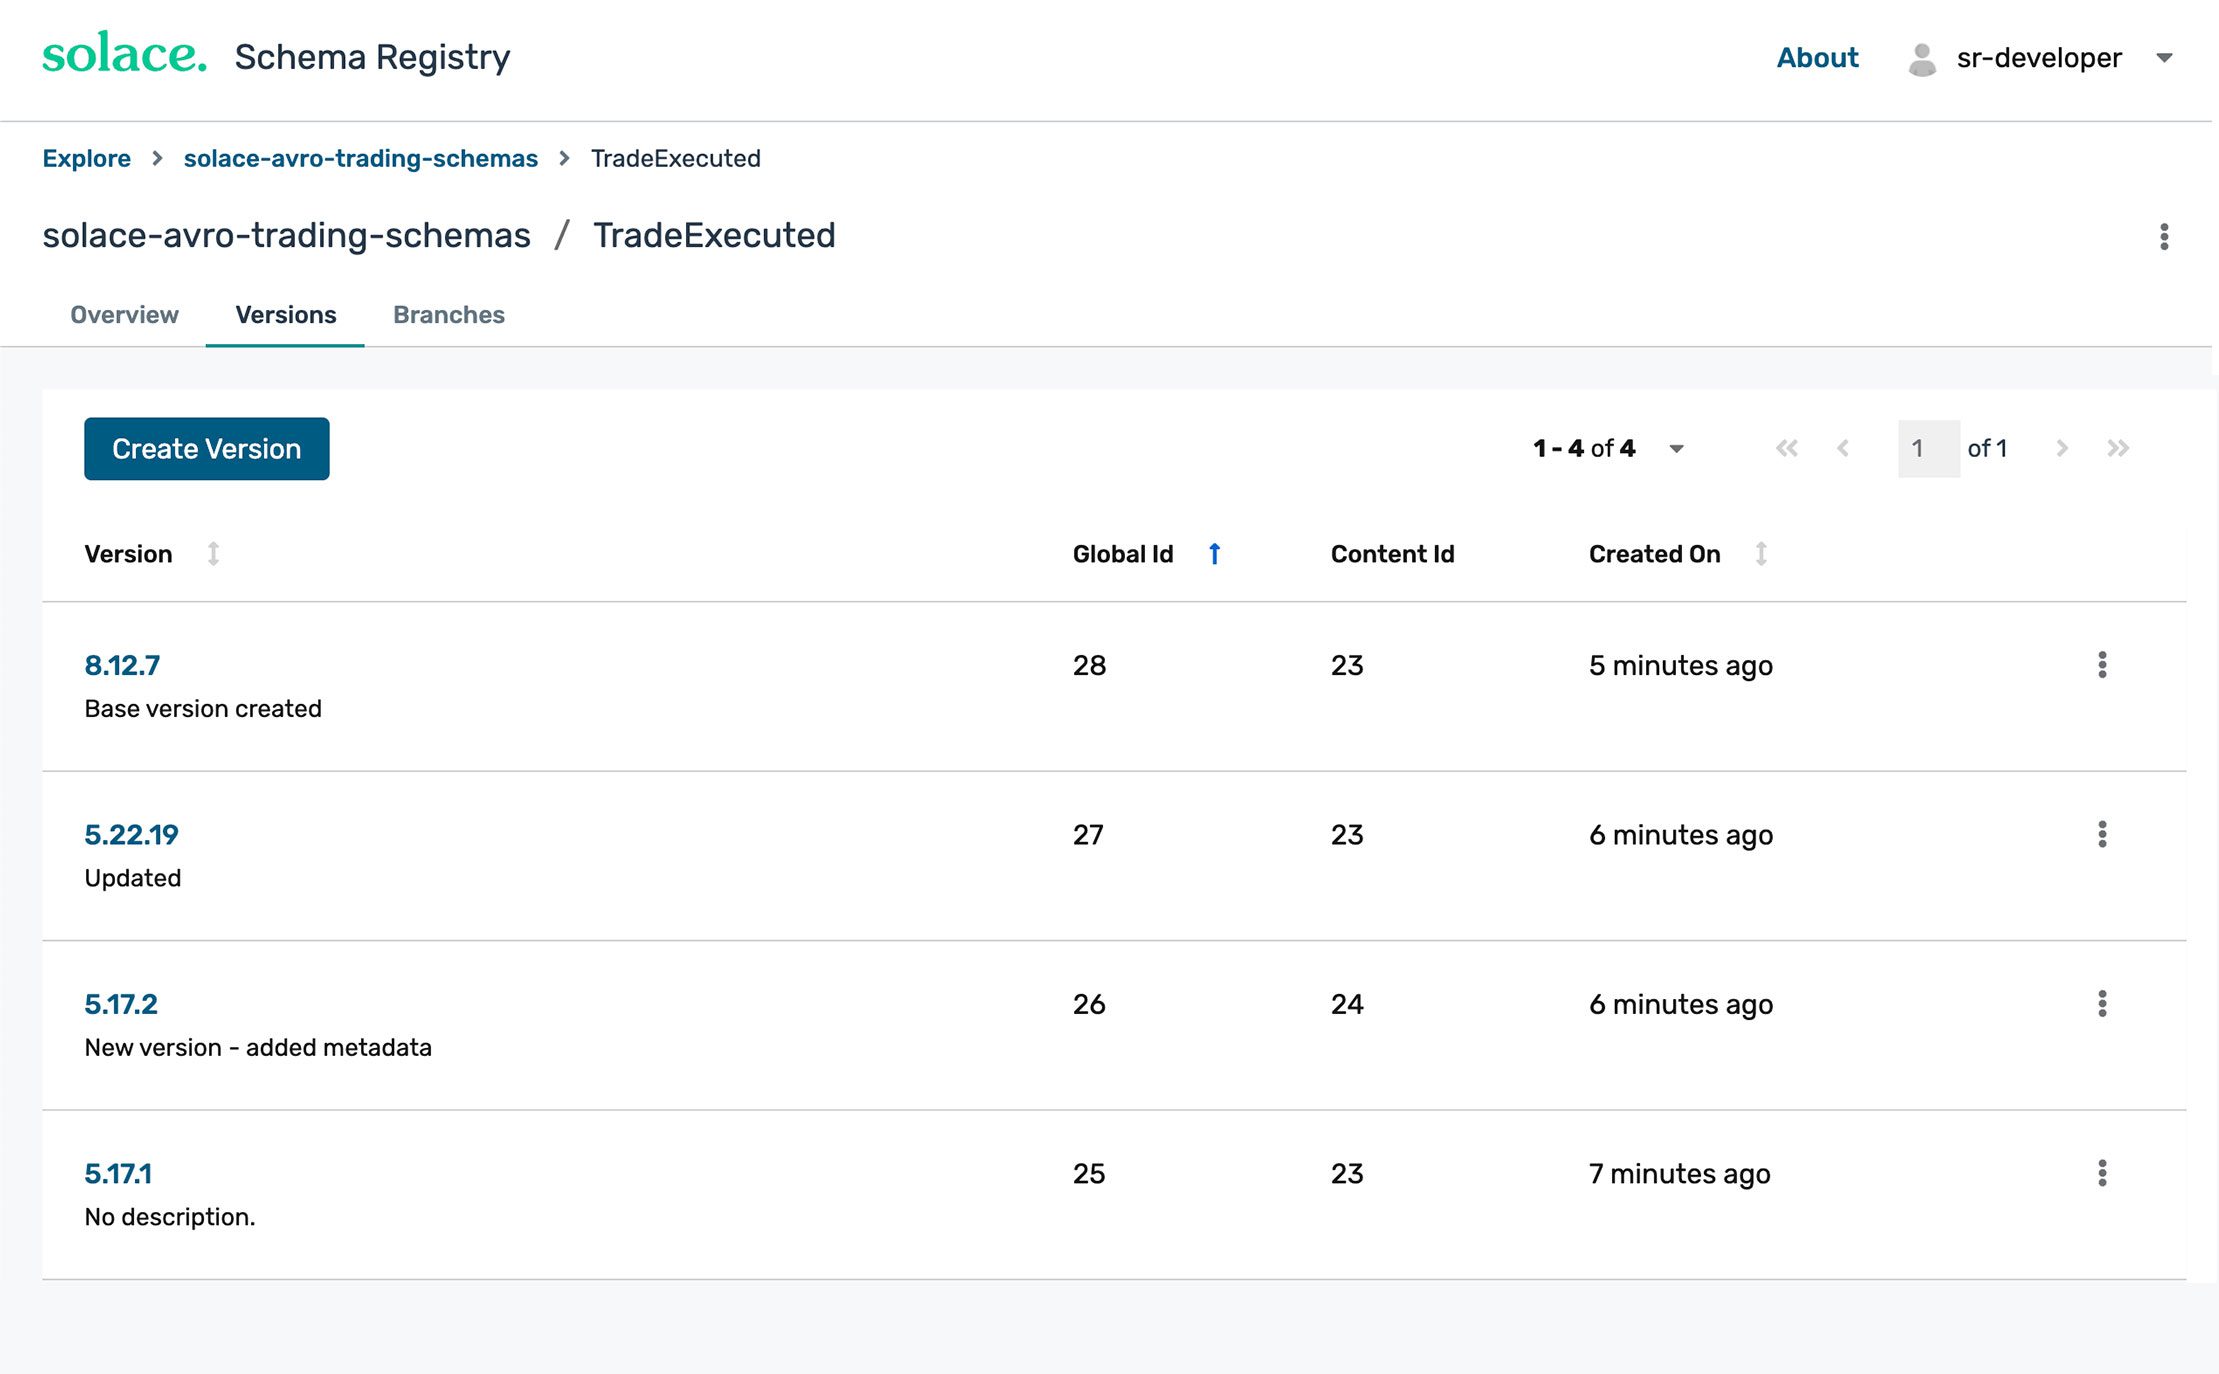Open kebab menu for version 8.12.7
This screenshot has height=1374, width=2219.
pos(2102,665)
